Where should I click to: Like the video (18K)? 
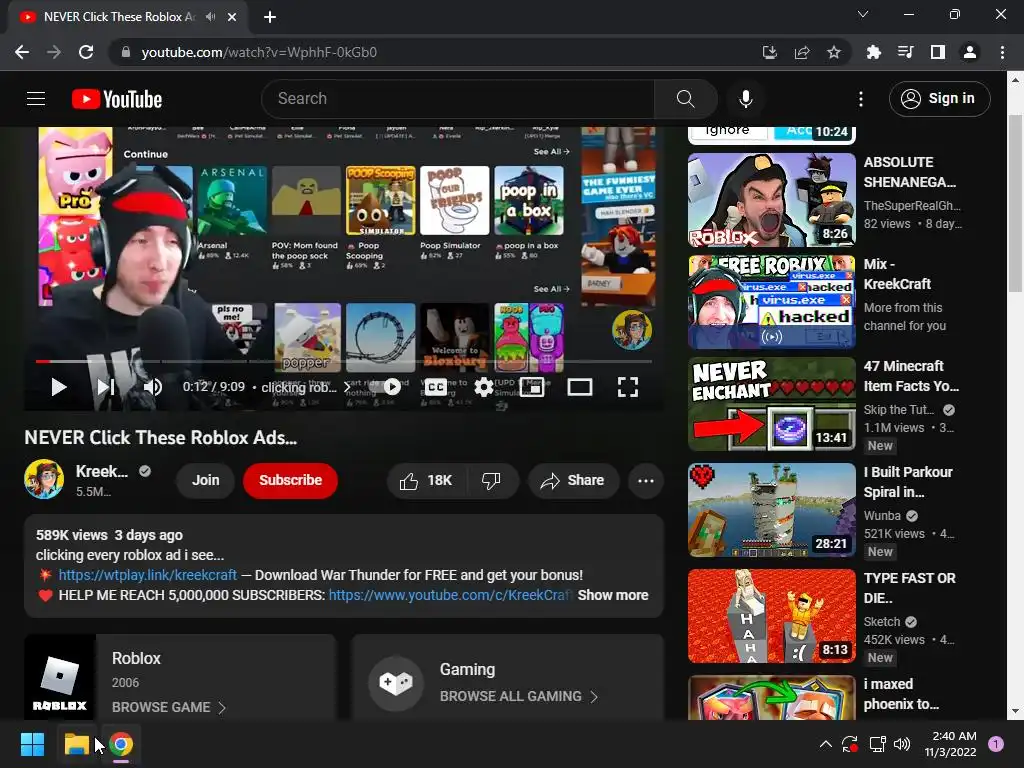(x=426, y=481)
